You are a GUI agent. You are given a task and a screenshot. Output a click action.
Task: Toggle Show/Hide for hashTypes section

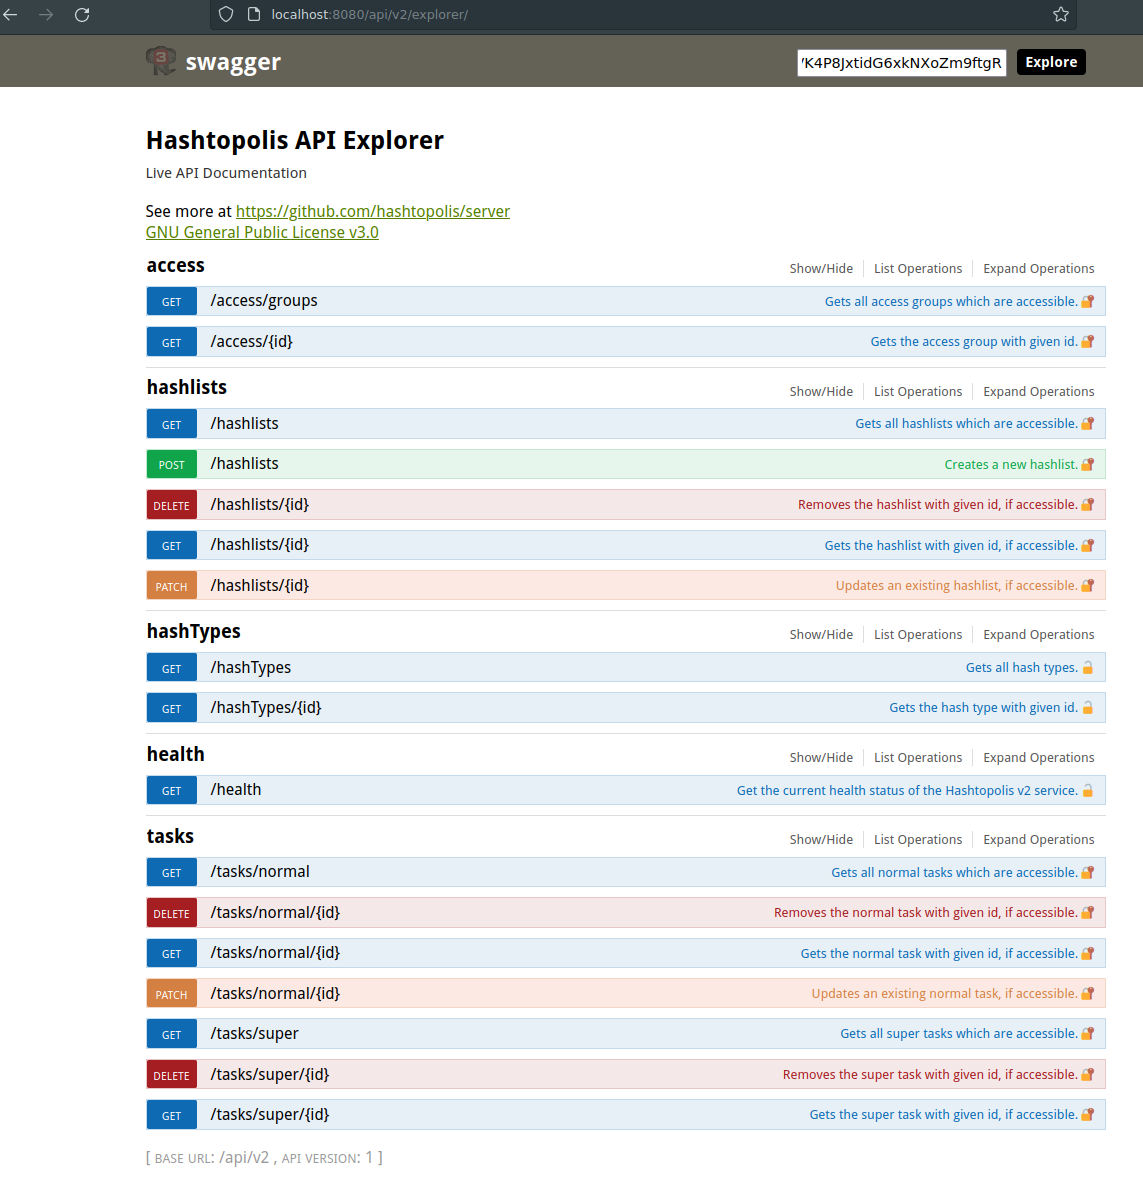821,634
